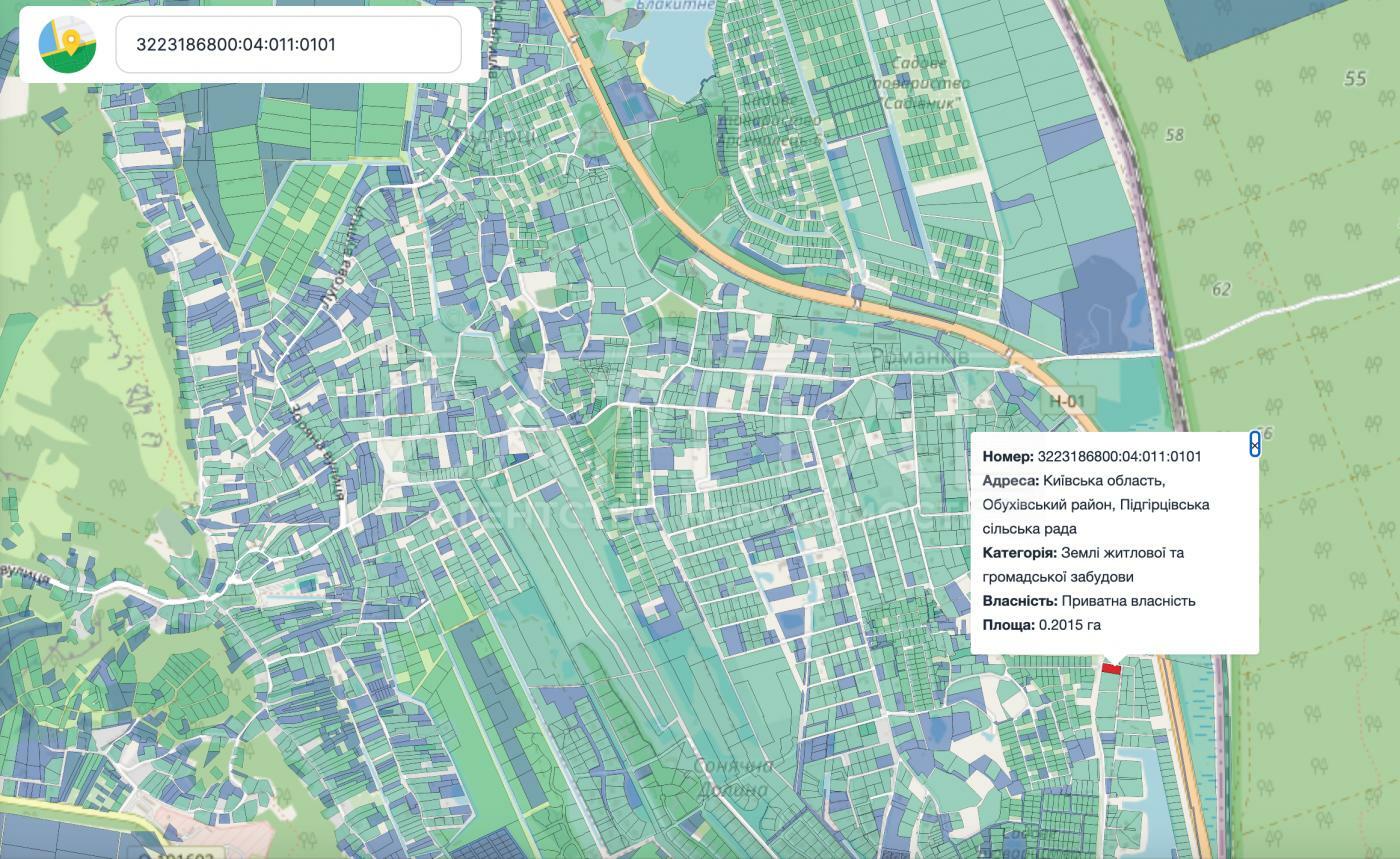
Task: Click the Площа 0.2015 га line
Action: click(1041, 625)
